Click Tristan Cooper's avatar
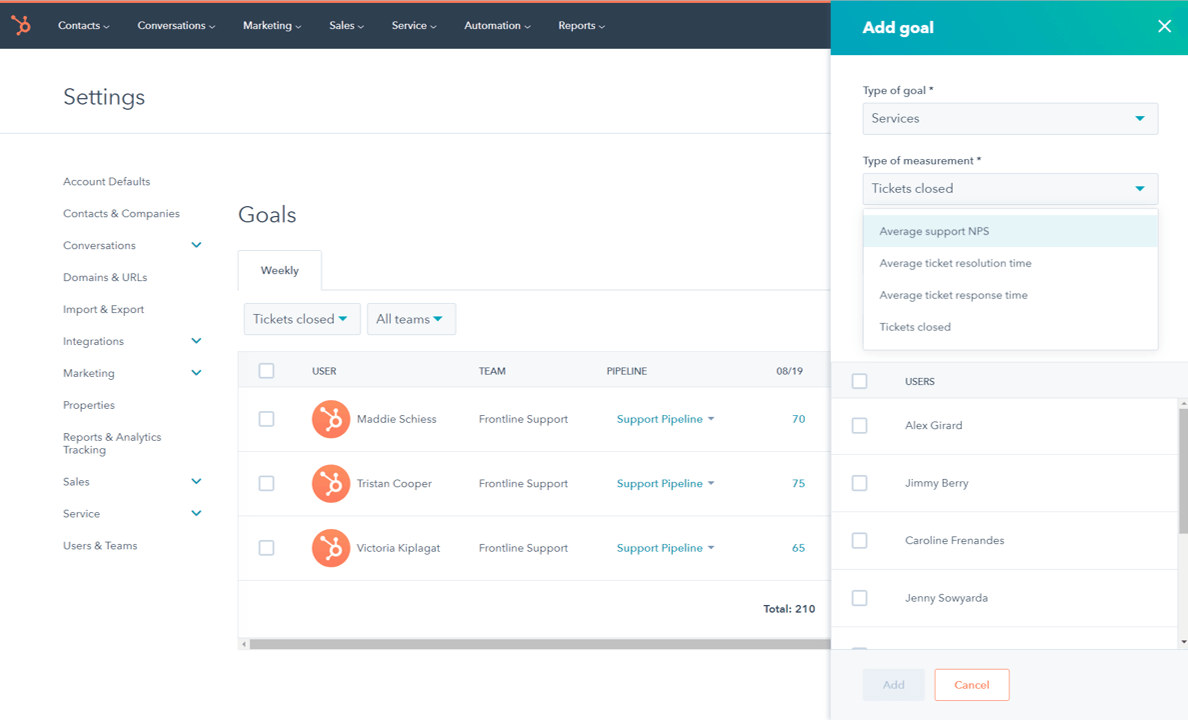Viewport: 1188px width, 720px height. (331, 483)
